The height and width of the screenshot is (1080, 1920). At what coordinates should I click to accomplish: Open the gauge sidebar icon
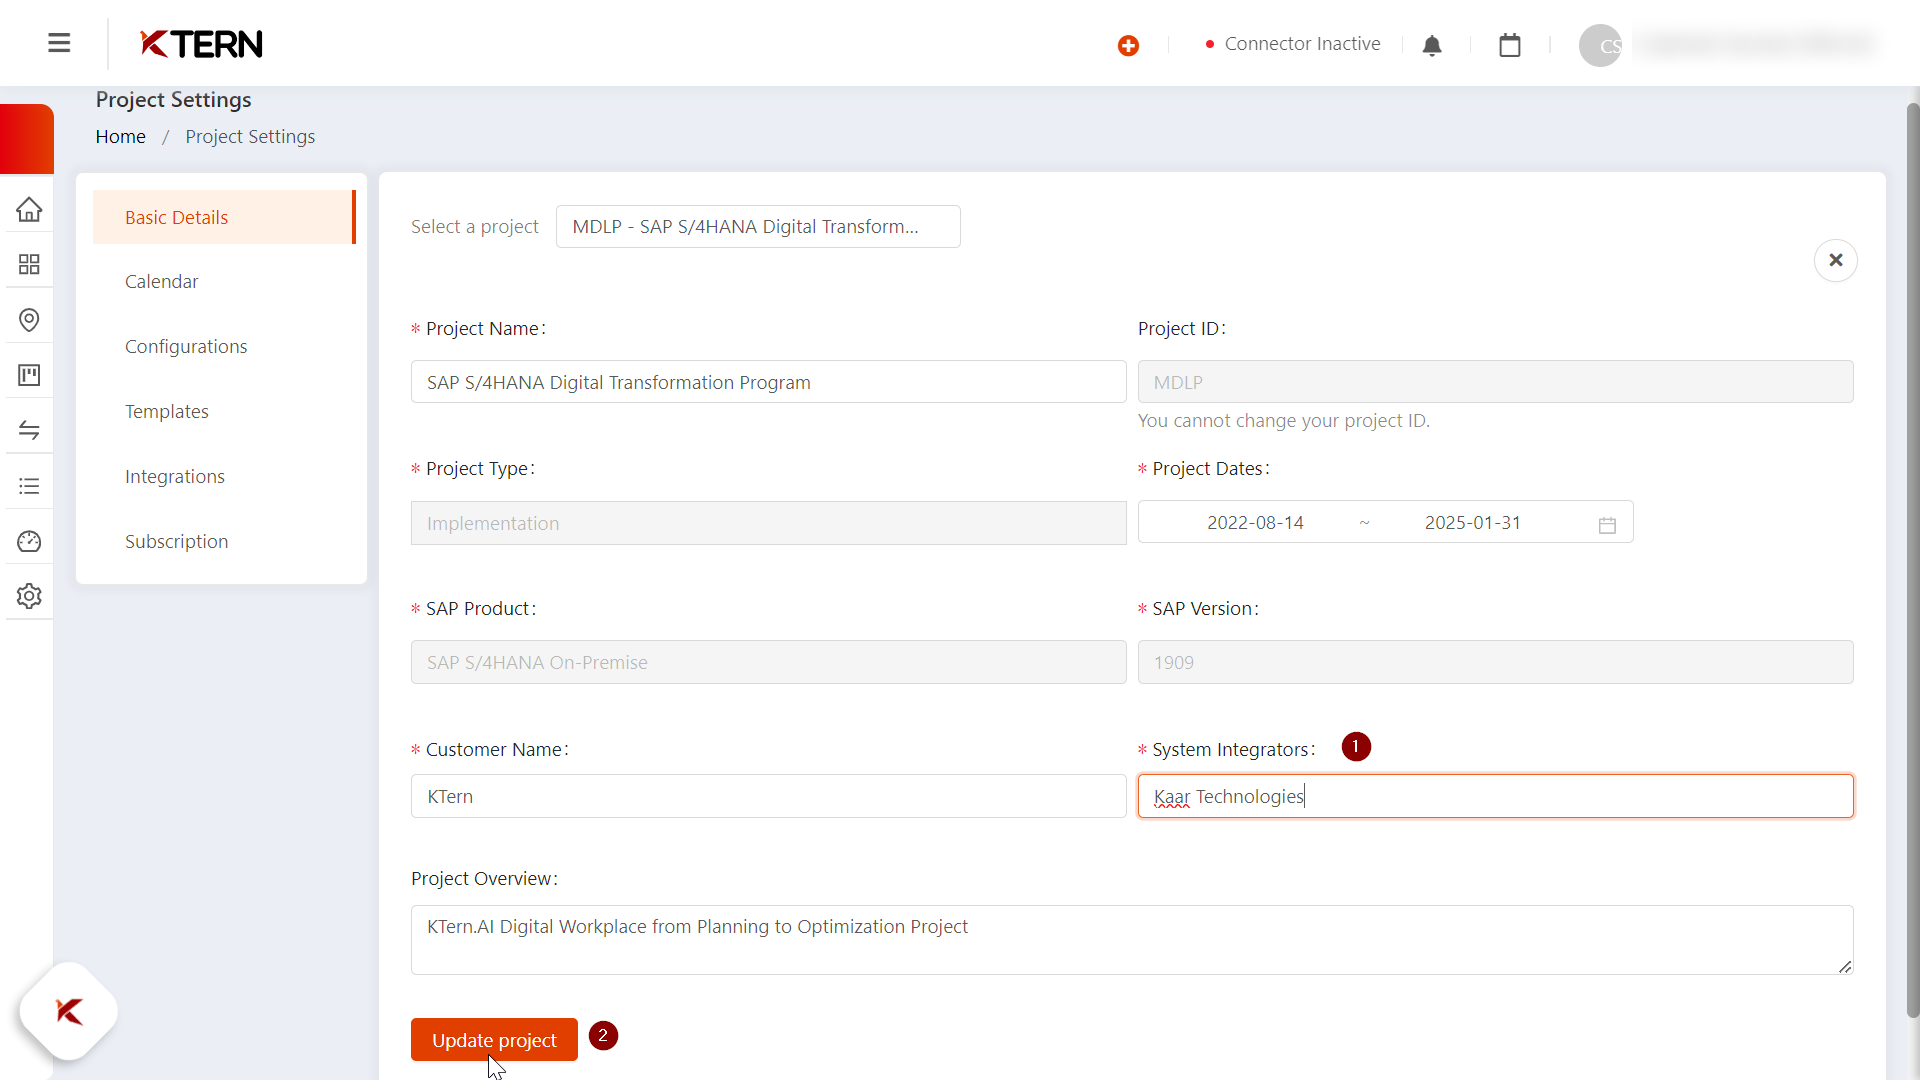pos(29,541)
